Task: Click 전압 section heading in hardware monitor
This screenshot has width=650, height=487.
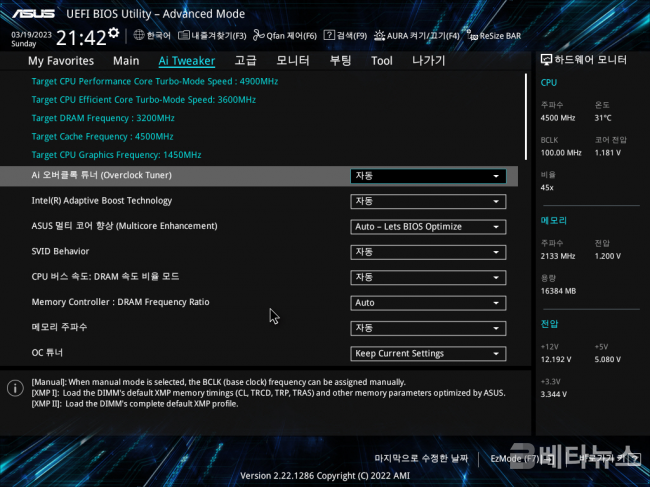Action: click(x=549, y=324)
